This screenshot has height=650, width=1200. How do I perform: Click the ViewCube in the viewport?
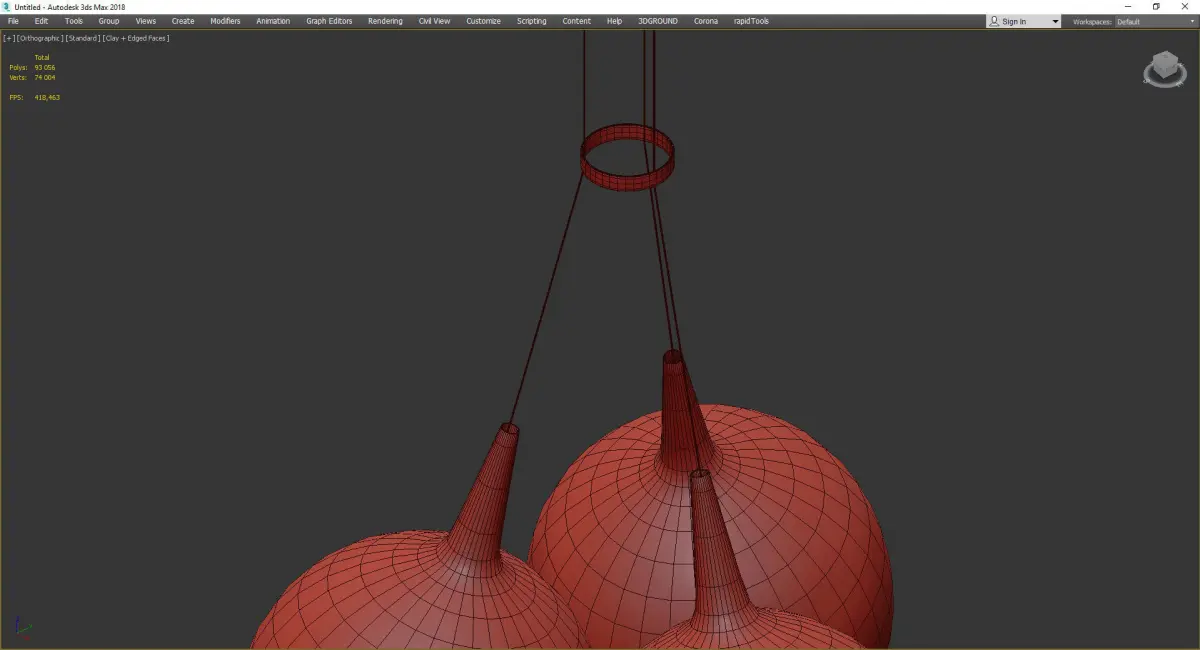click(1163, 70)
